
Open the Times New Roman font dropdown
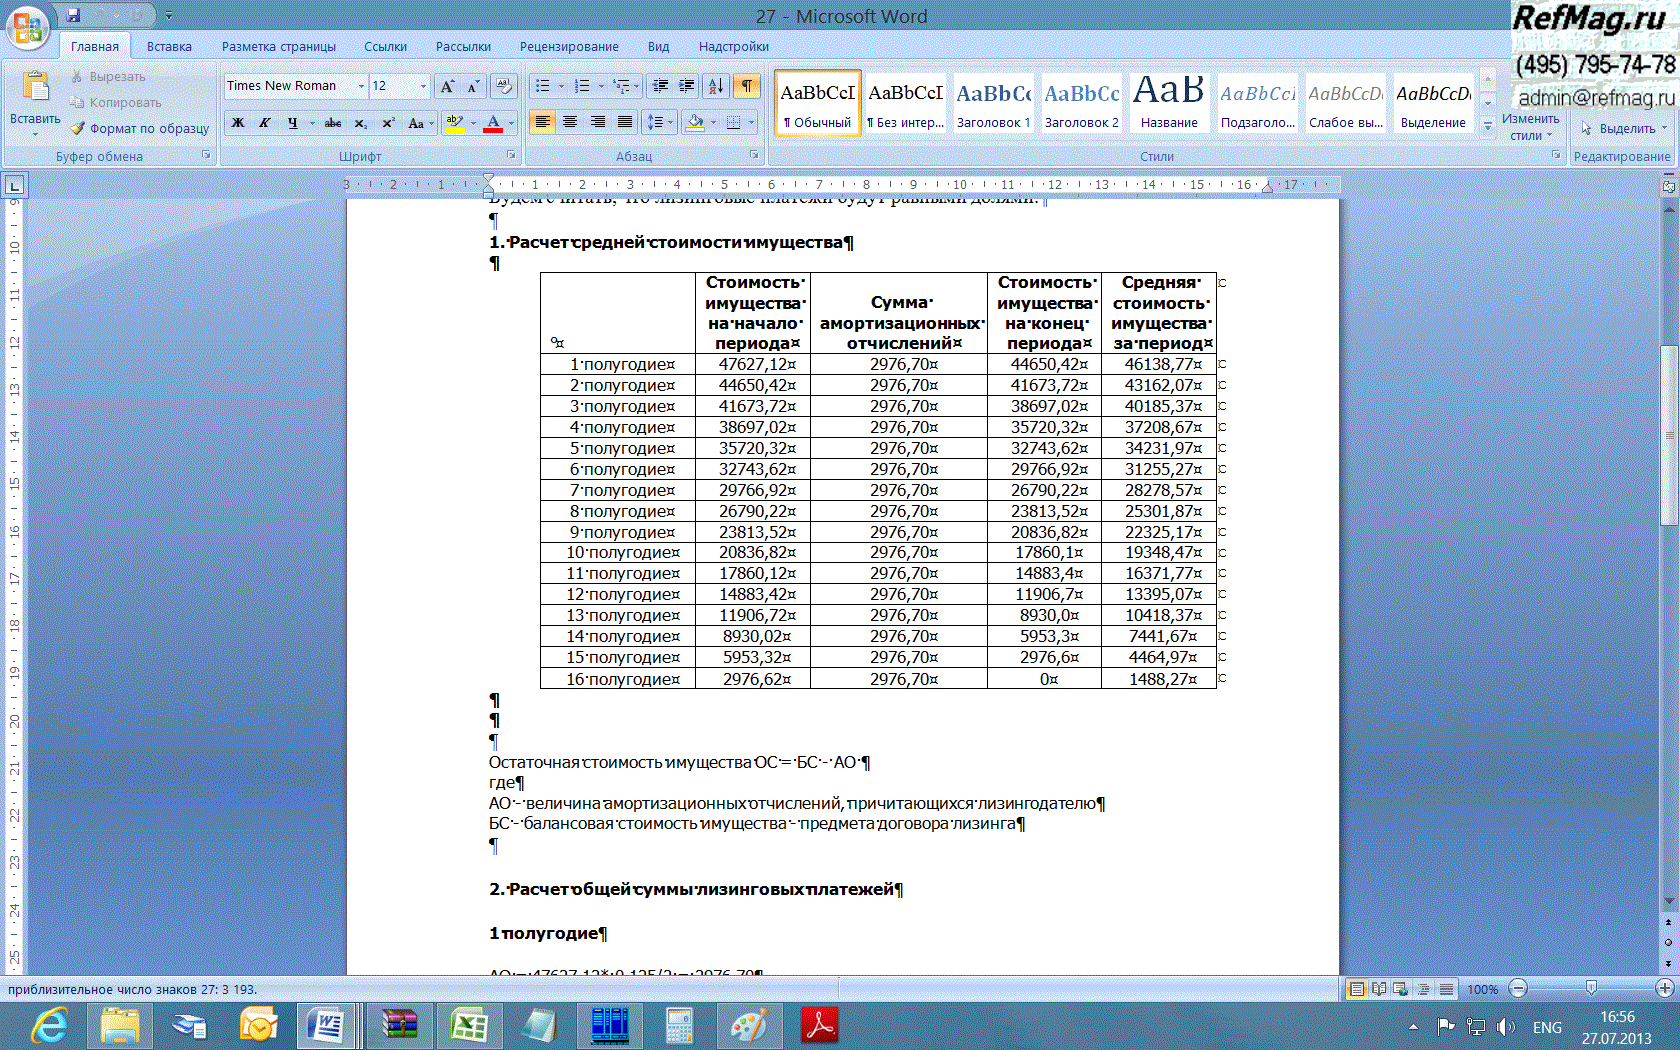pyautogui.click(x=361, y=86)
